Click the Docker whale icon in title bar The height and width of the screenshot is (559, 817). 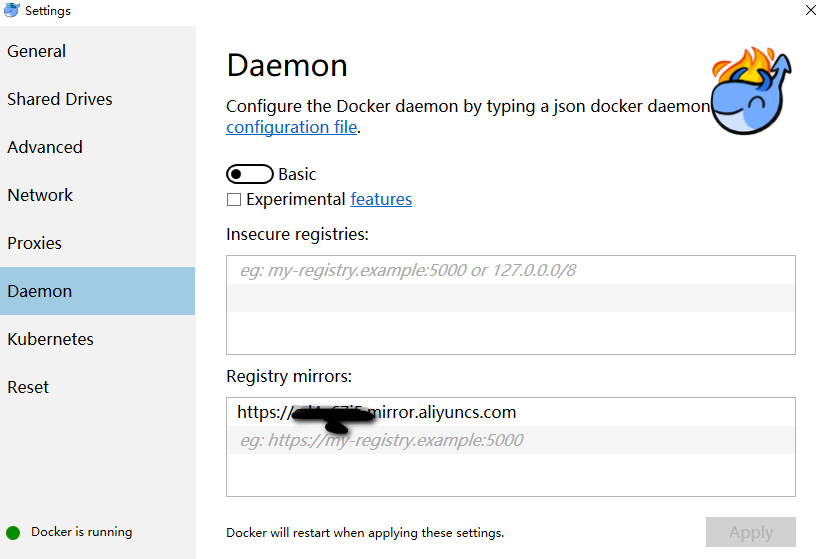[x=12, y=10]
